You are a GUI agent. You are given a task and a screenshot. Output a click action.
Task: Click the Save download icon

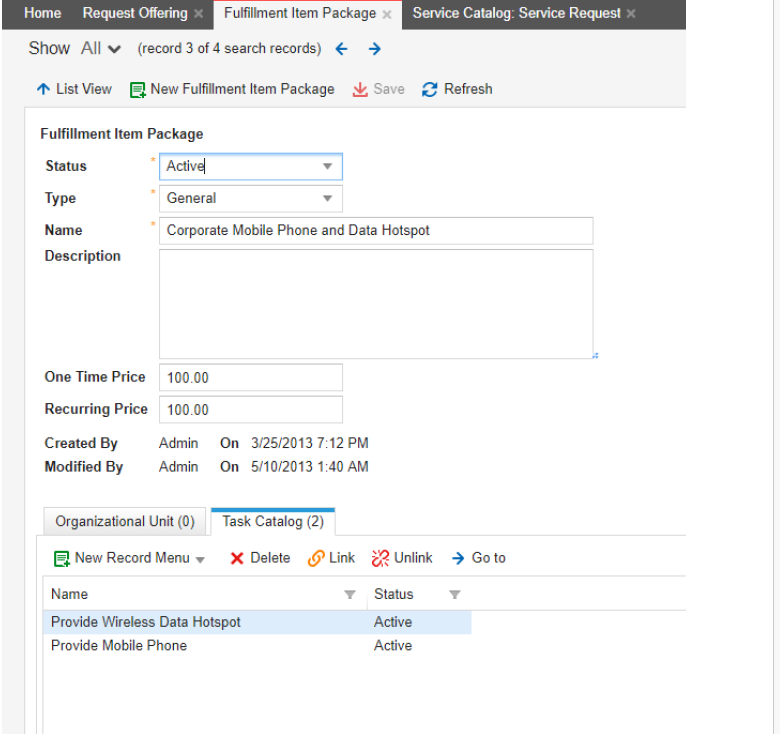(360, 90)
